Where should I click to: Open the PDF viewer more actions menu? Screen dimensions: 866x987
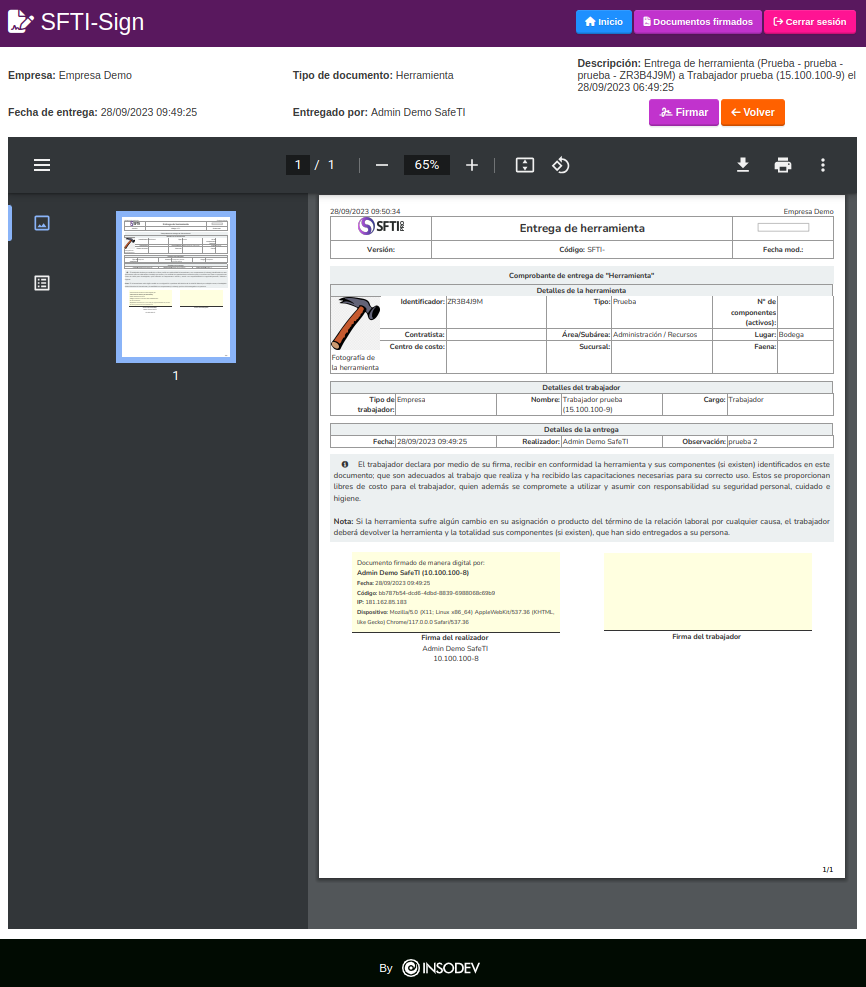click(823, 165)
